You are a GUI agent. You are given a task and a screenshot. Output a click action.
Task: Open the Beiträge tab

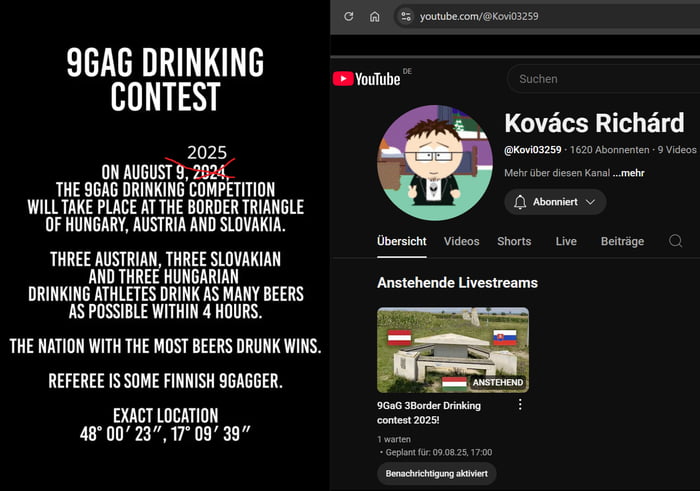coord(622,241)
